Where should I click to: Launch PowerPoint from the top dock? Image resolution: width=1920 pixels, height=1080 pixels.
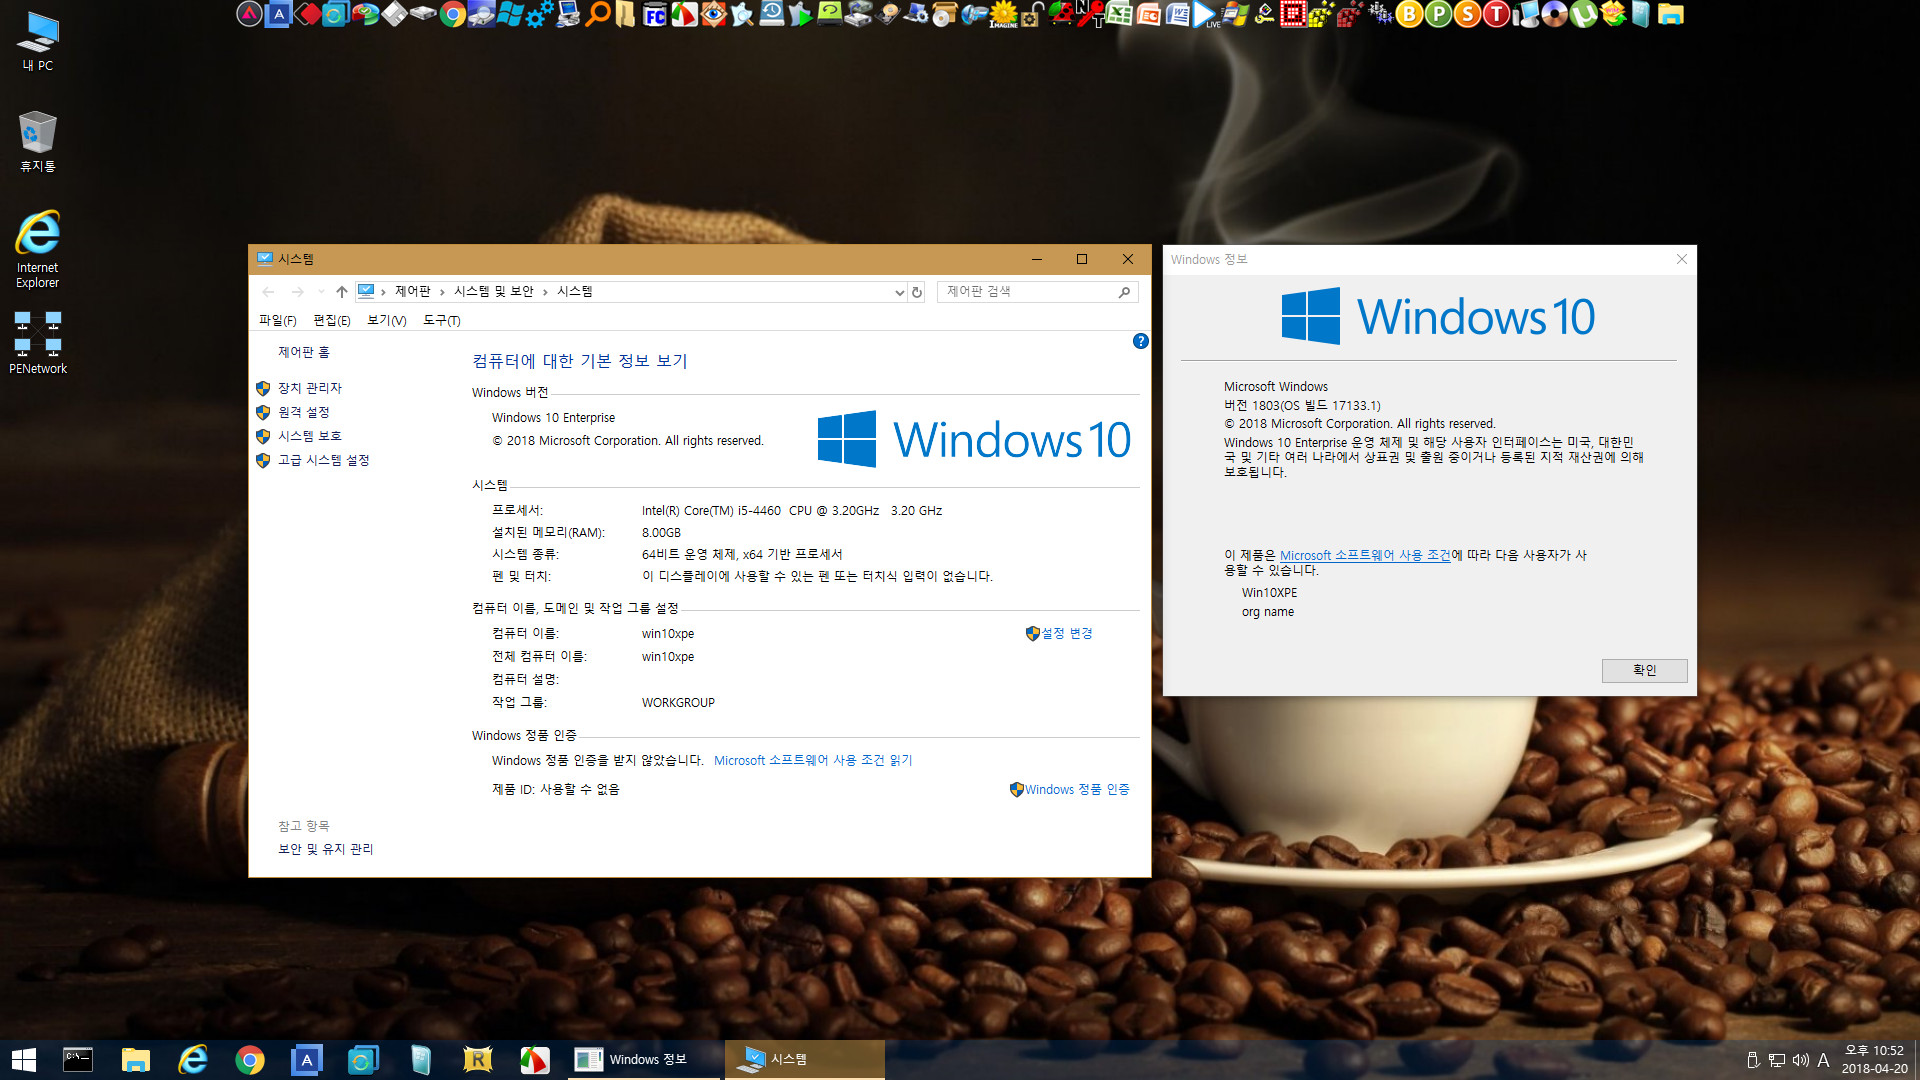pos(1149,14)
